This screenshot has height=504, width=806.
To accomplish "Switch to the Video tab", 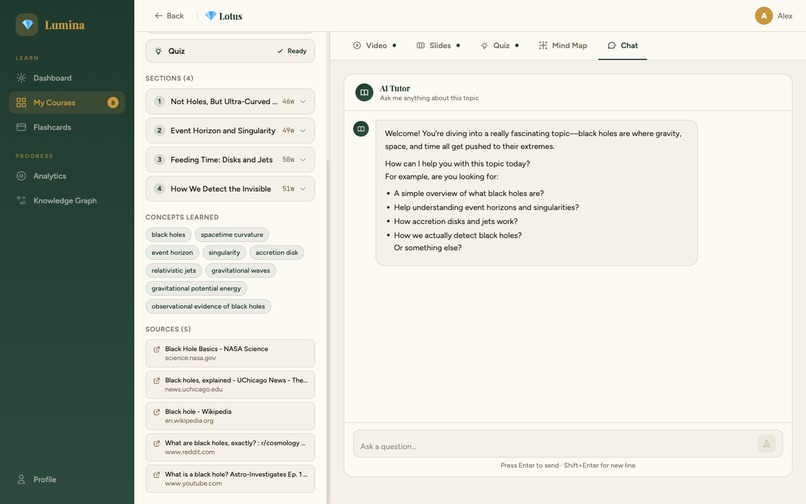I will pos(374,45).
